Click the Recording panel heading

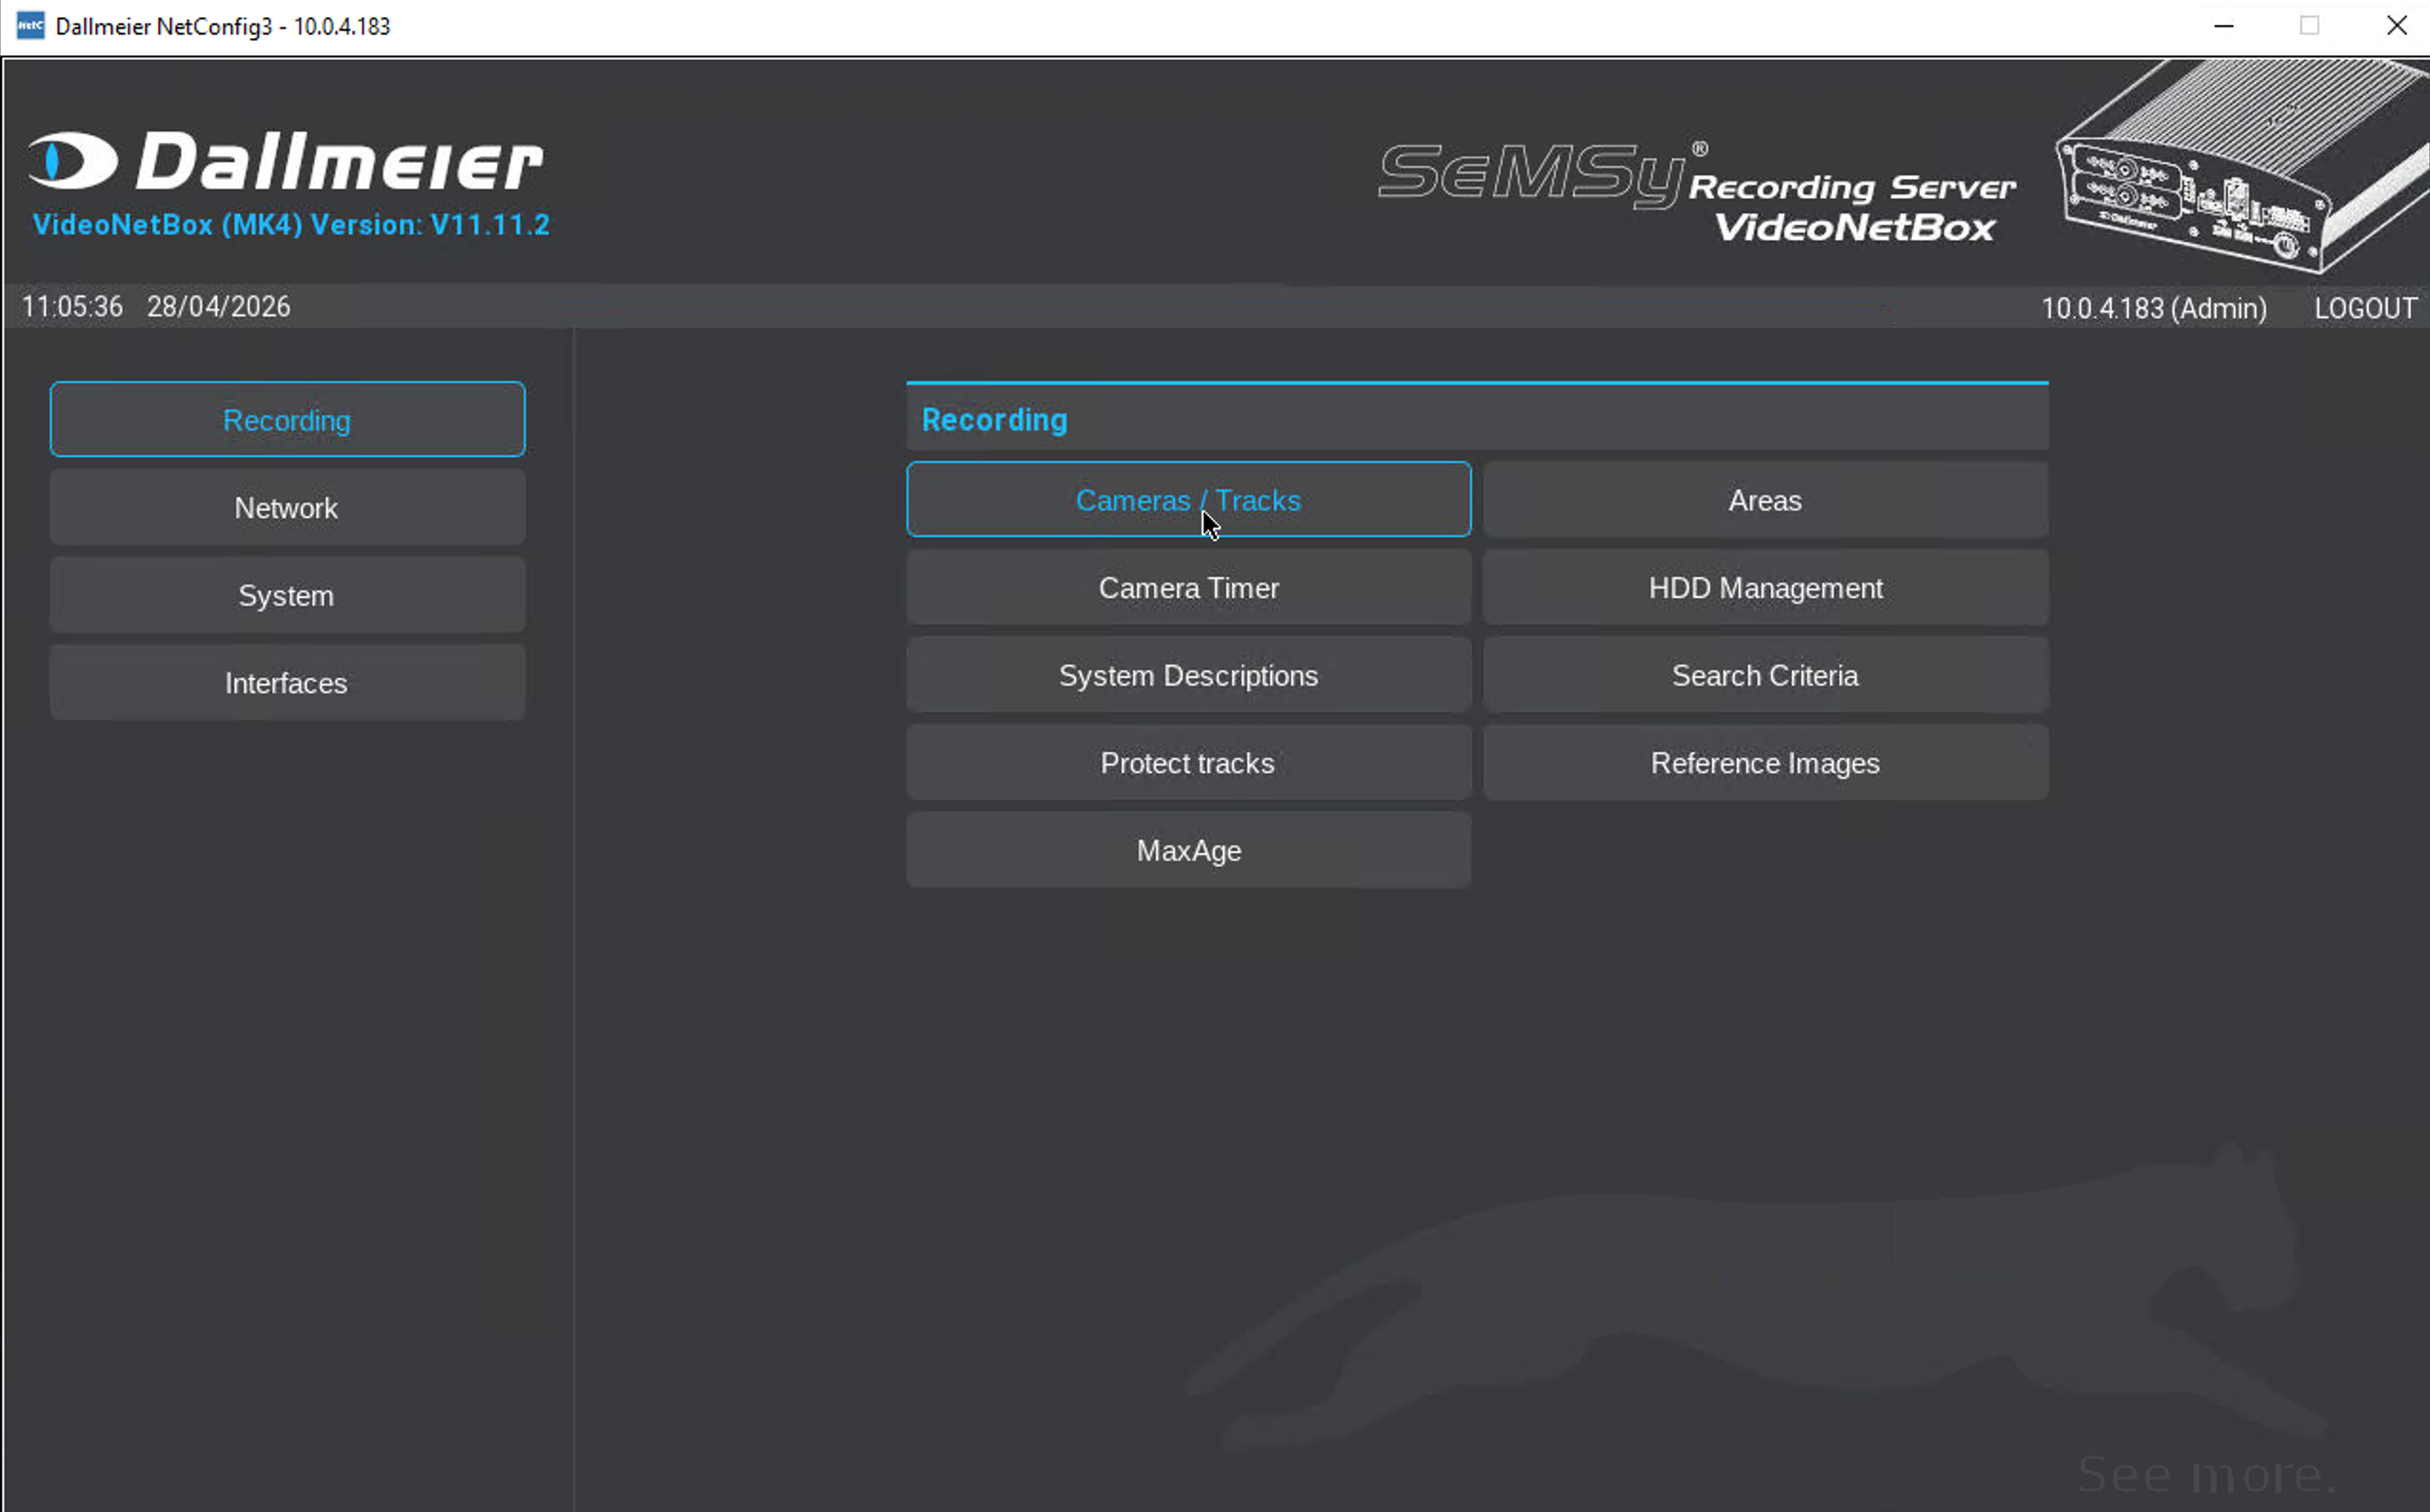[994, 420]
